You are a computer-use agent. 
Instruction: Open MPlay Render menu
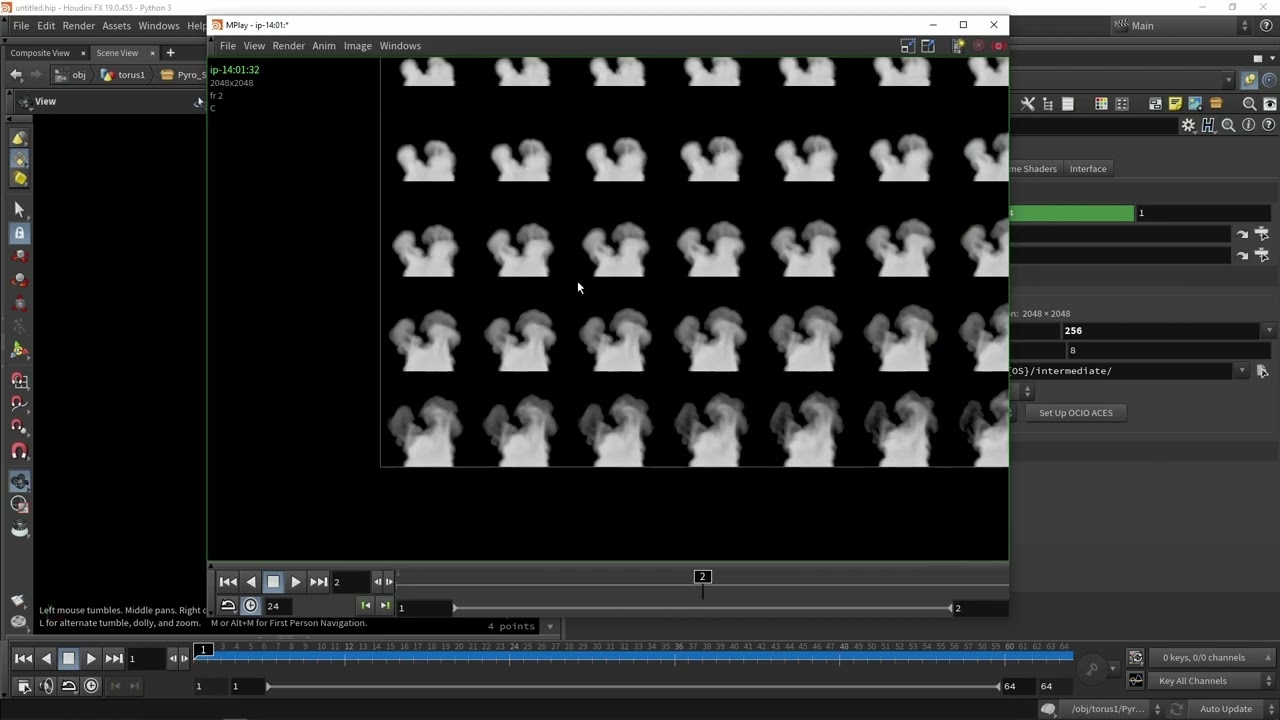tap(289, 46)
